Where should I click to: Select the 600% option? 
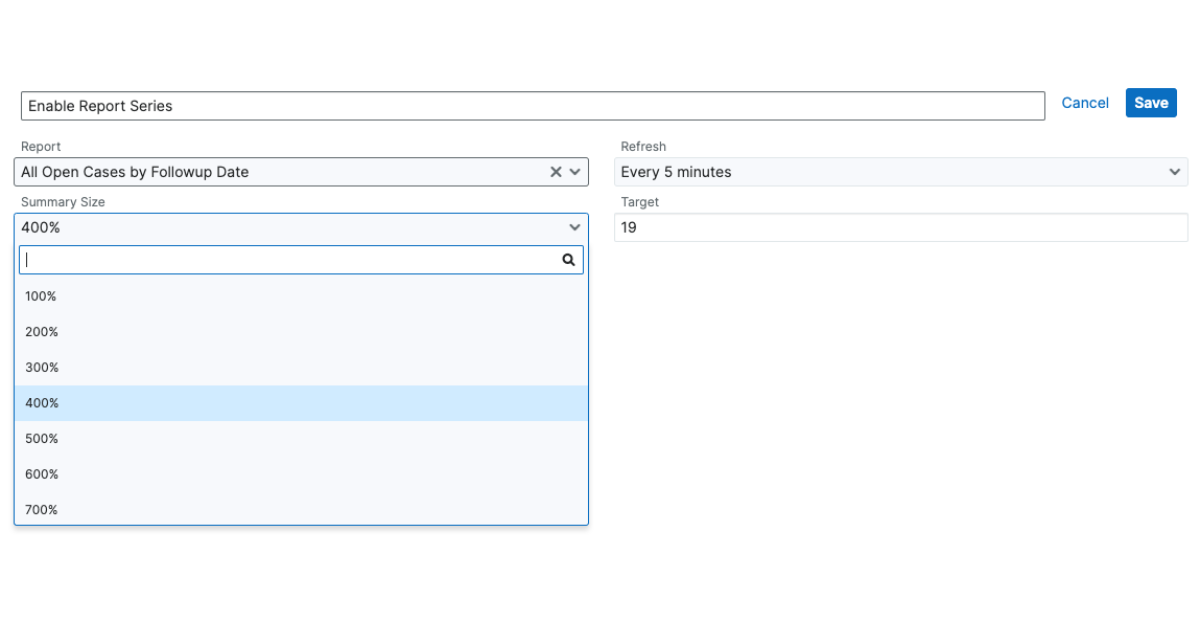coord(301,474)
